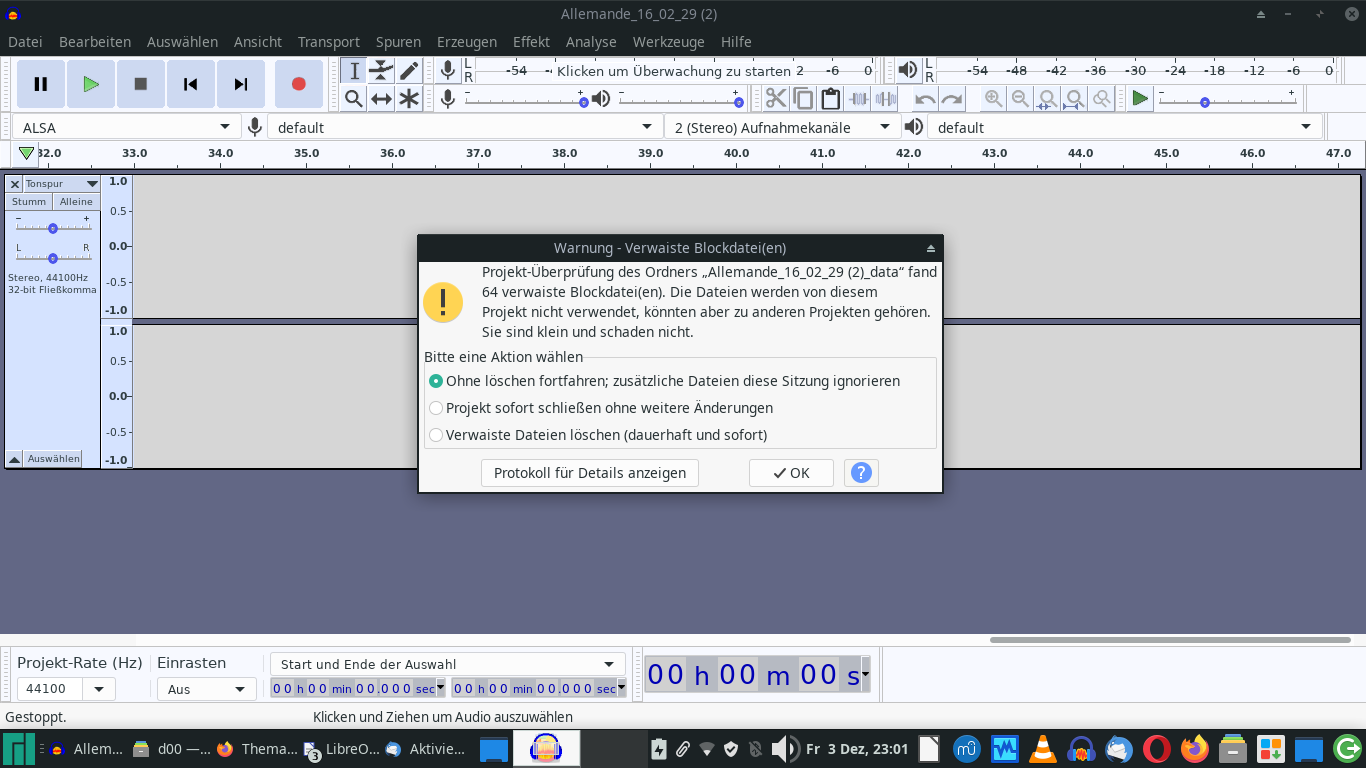The image size is (1366, 768).
Task: Click the Pause transport button
Action: coord(41,84)
